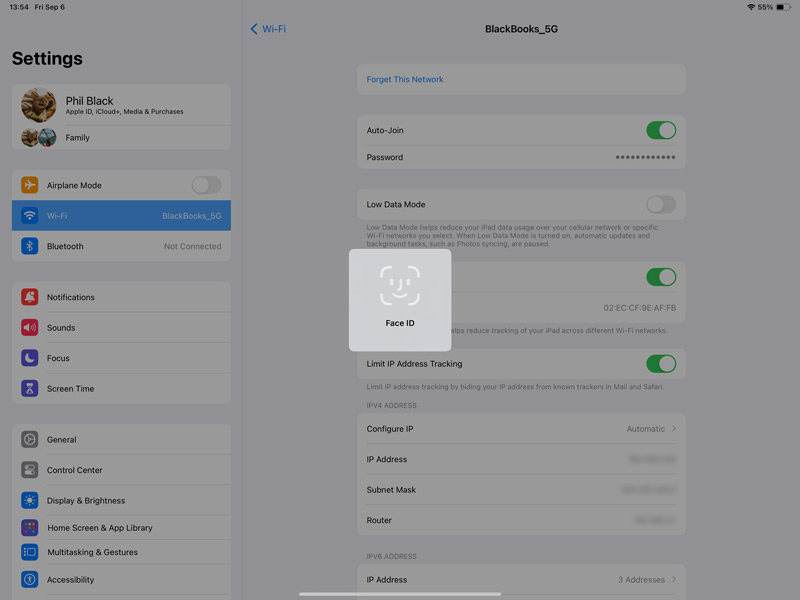Open Display & Brightness settings row
Image resolution: width=800 pixels, height=600 pixels.
[x=121, y=501]
